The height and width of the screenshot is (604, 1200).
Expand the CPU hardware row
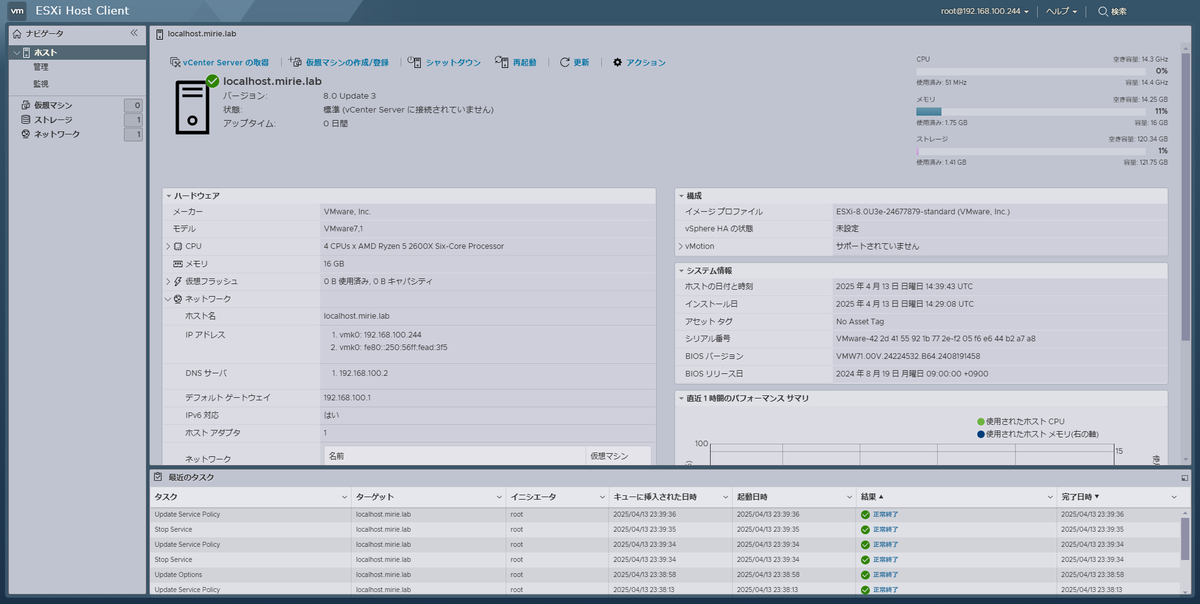coord(168,246)
